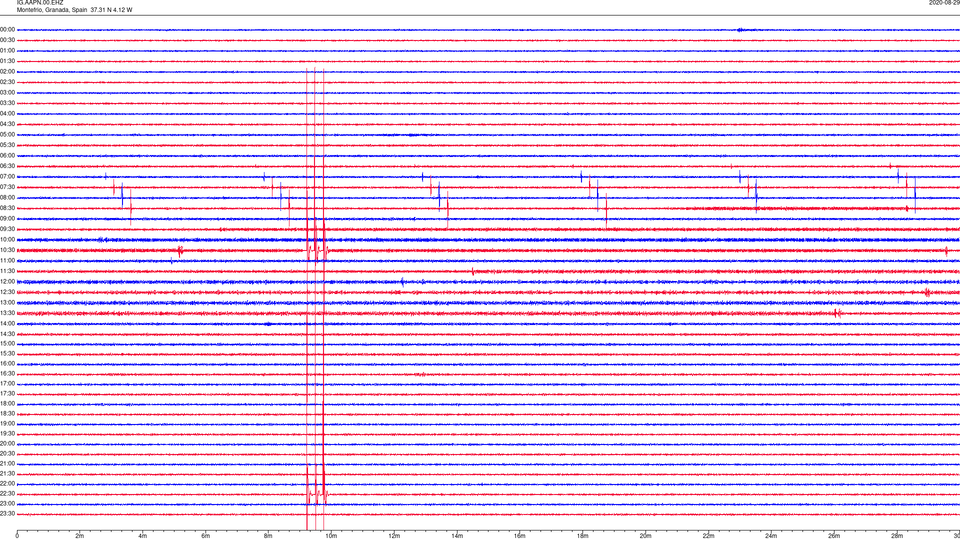Click the 13:30 time label
Screen dimensions: 960x540
point(7,313)
